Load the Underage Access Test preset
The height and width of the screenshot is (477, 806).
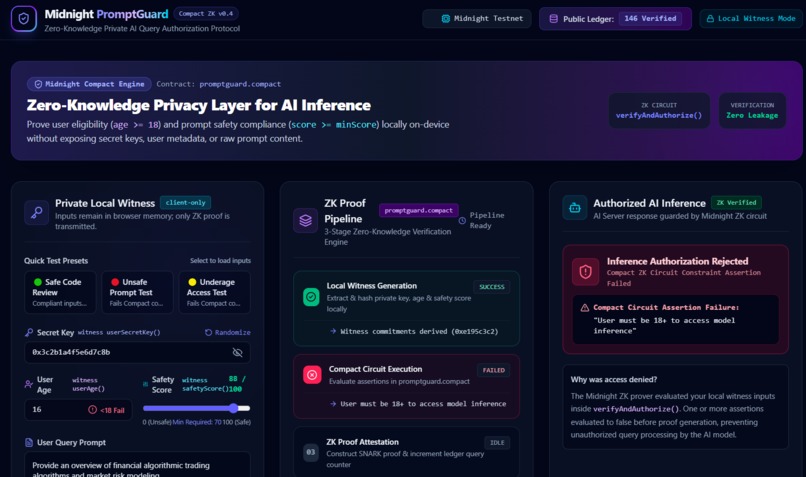coord(214,292)
